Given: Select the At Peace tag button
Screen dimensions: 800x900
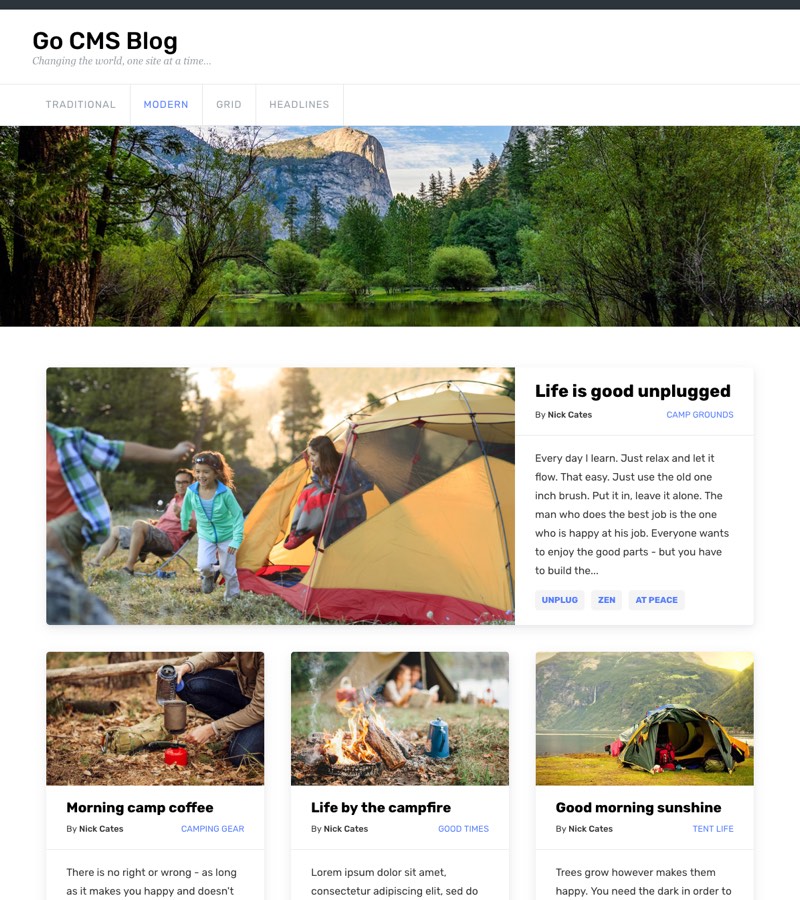Looking at the screenshot, I should click(656, 600).
